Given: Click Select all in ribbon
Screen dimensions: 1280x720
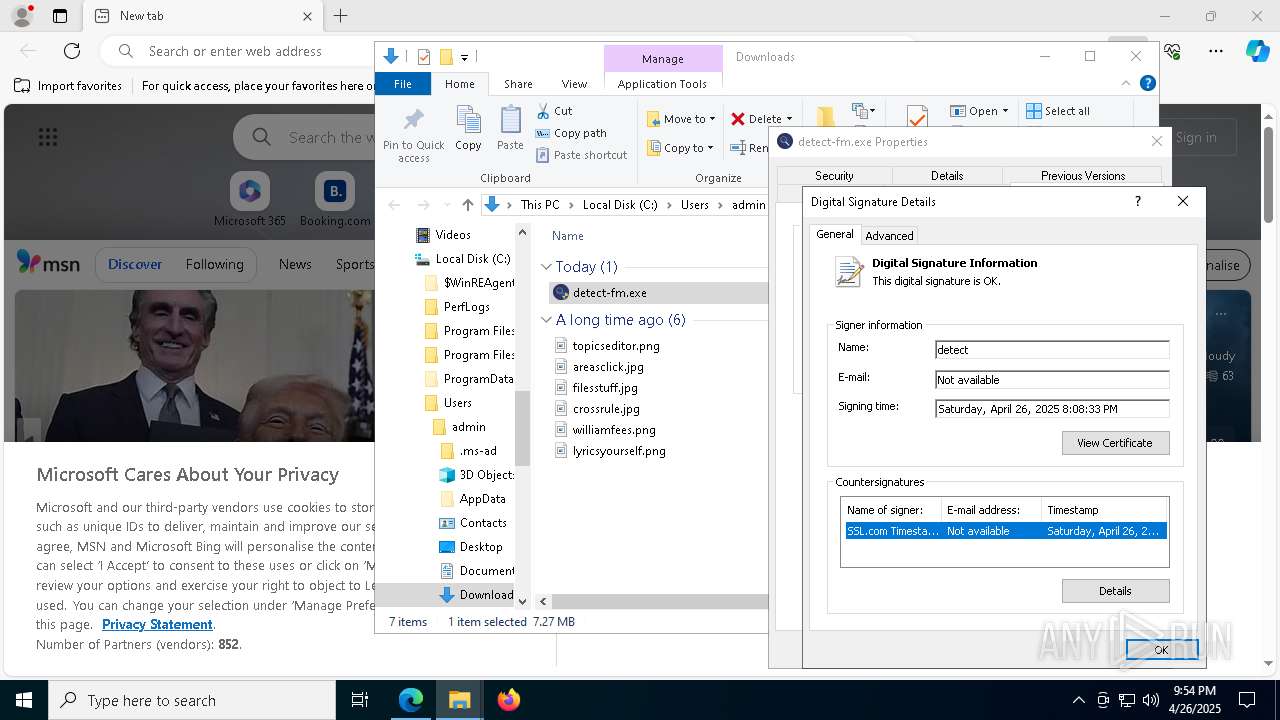Looking at the screenshot, I should point(1058,111).
